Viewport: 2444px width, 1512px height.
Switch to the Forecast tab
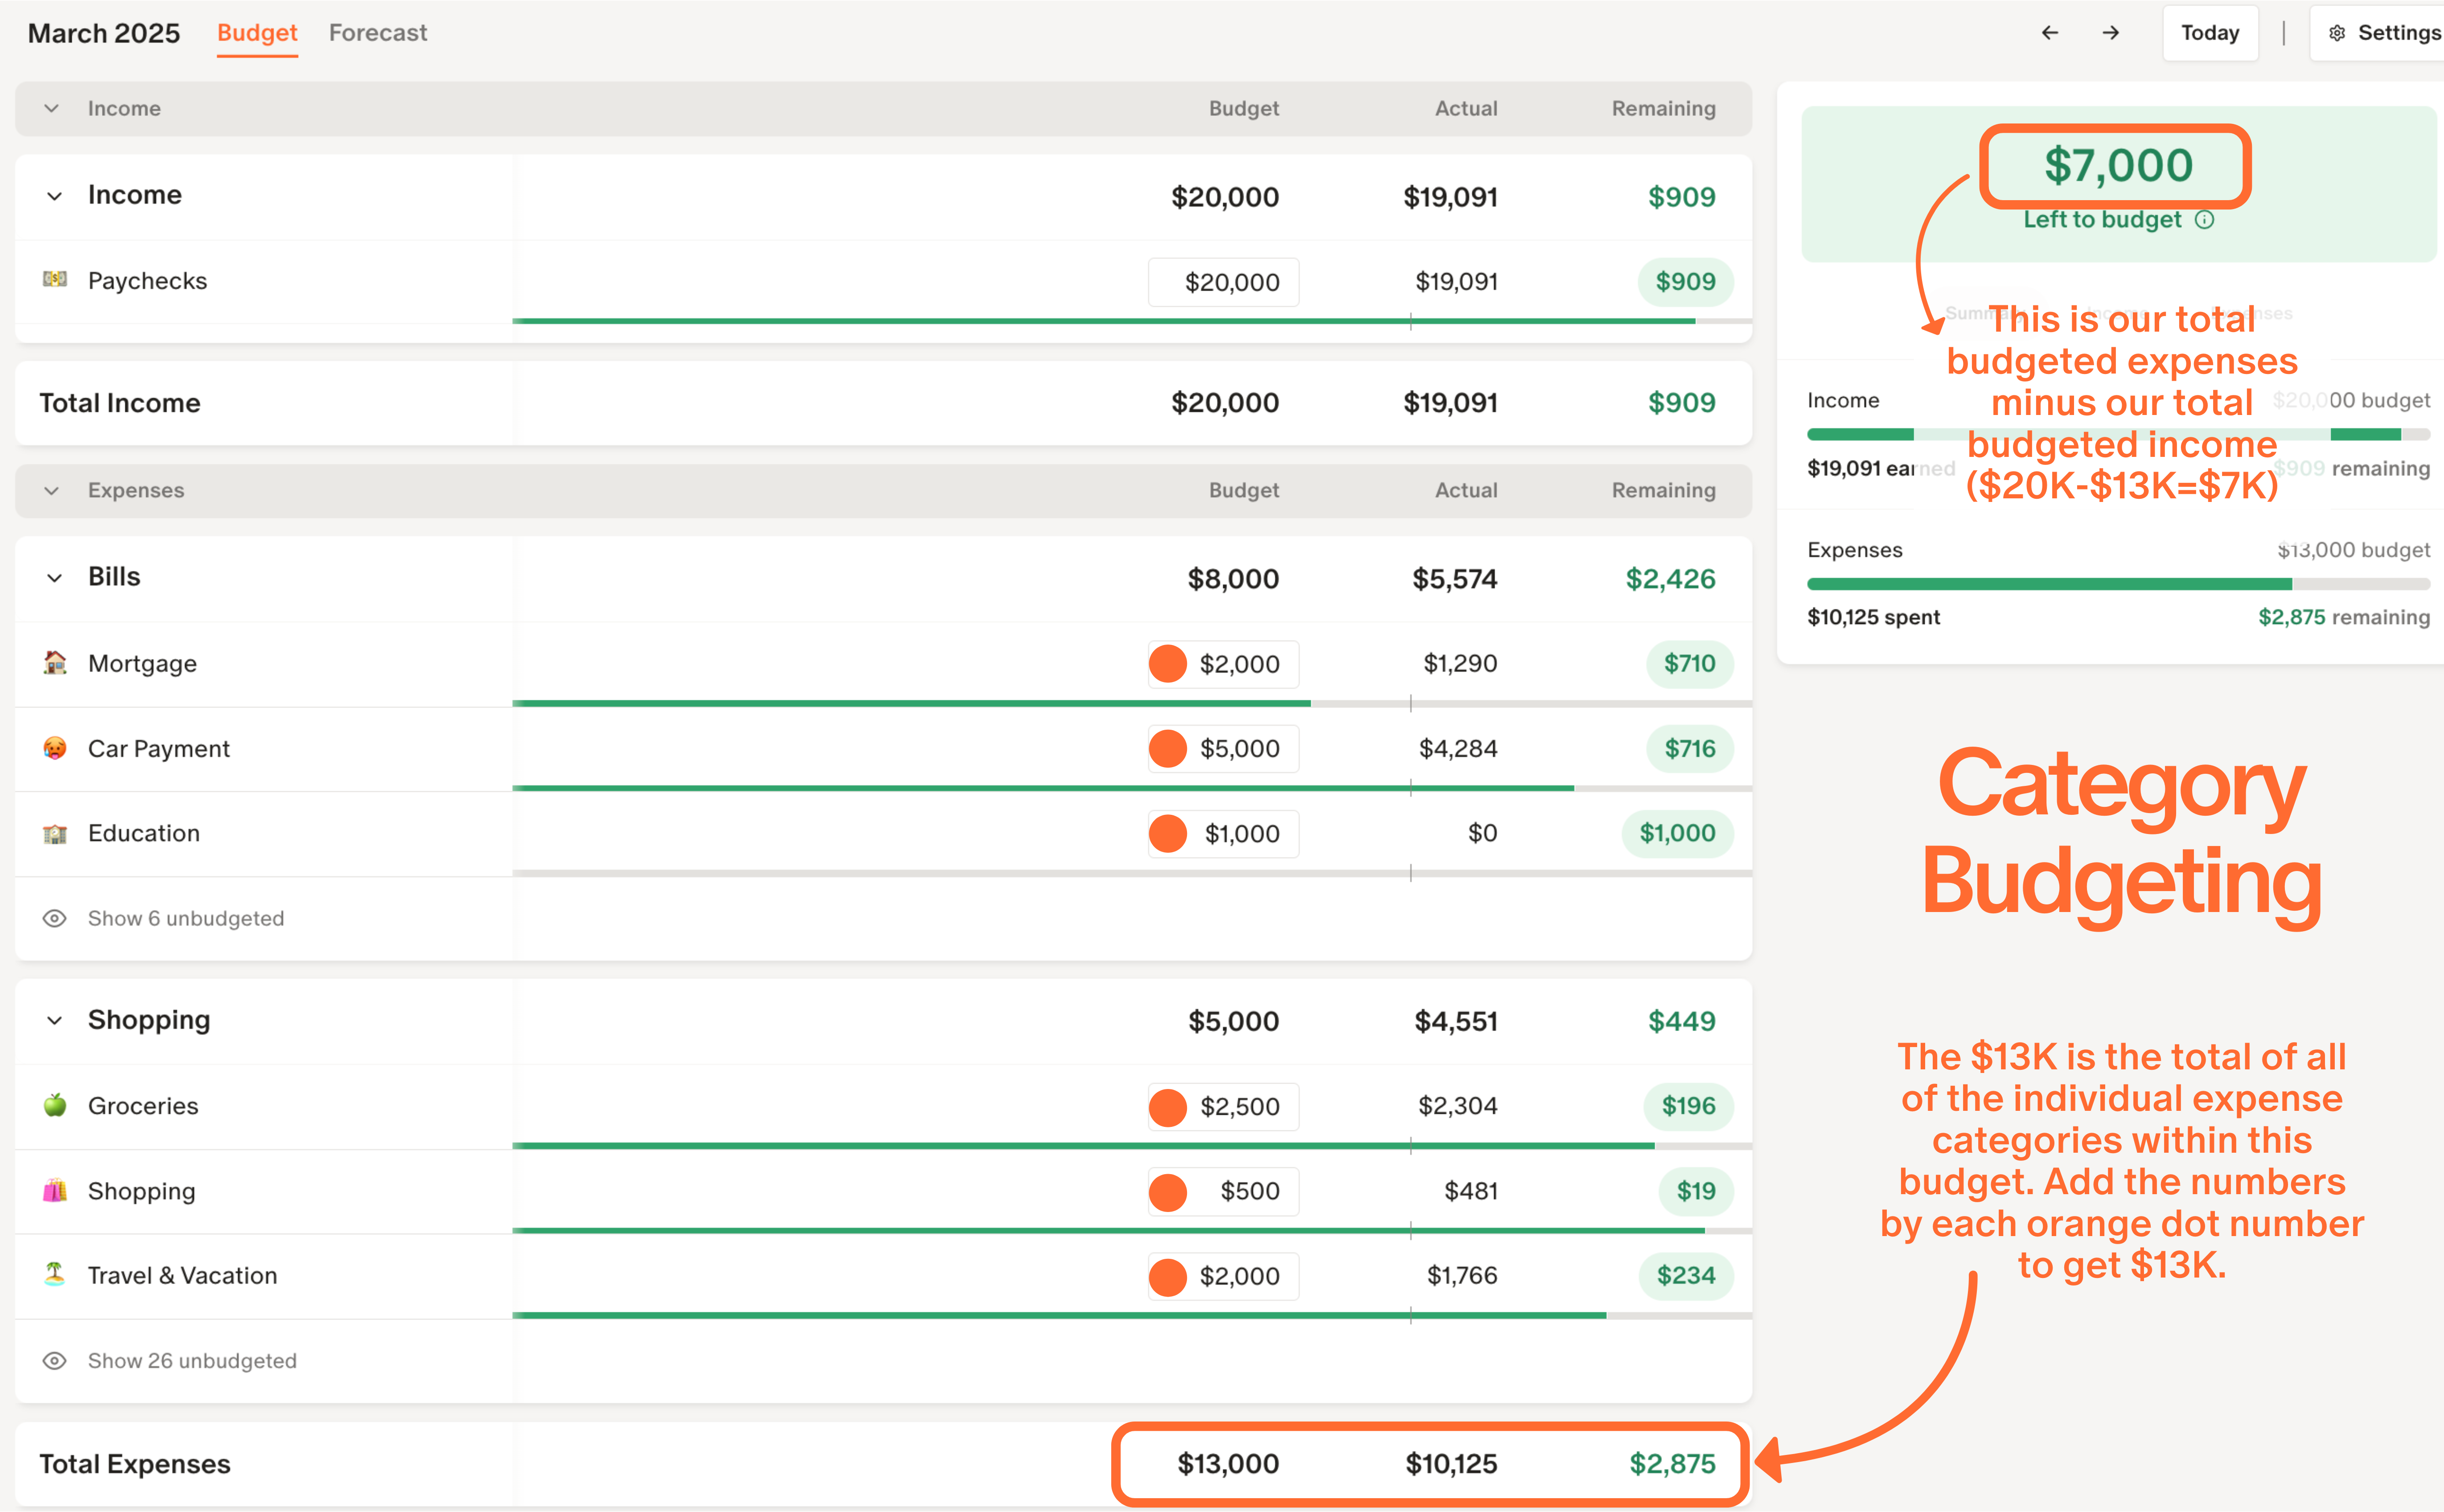pyautogui.click(x=377, y=33)
